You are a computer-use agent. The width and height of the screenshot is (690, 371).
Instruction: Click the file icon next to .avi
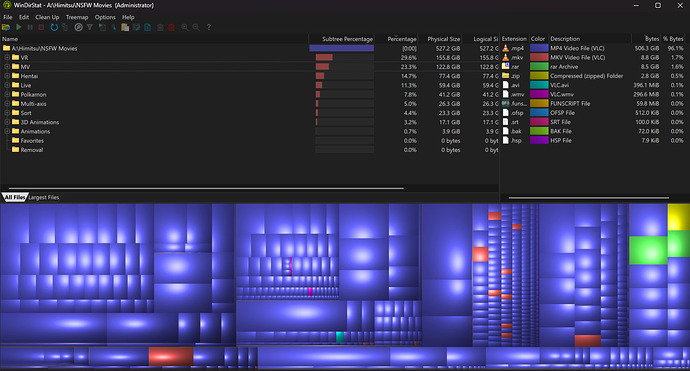coord(506,85)
